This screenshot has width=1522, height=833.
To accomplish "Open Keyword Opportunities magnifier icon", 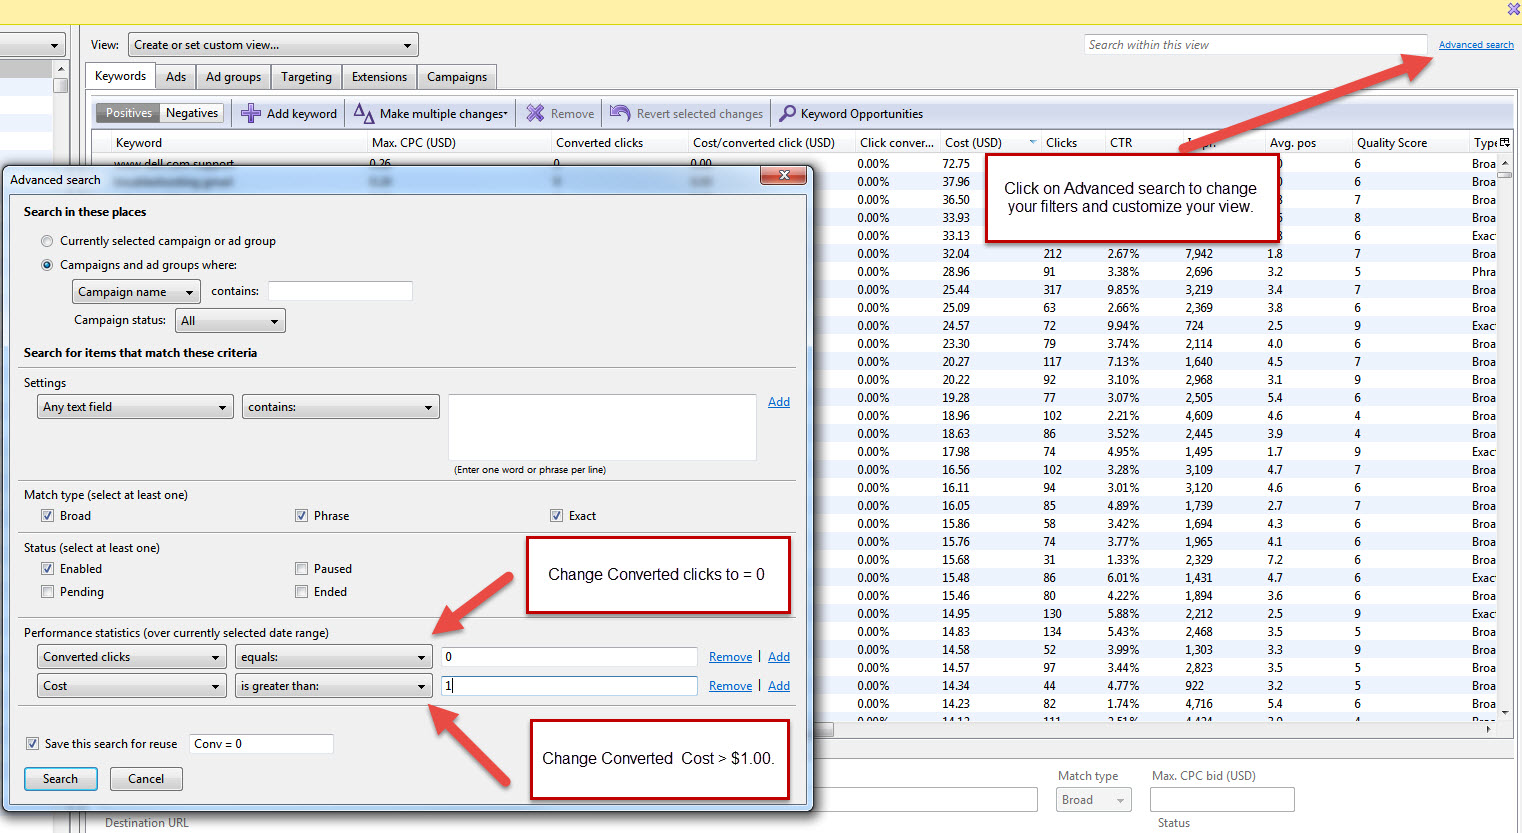I will tap(788, 113).
